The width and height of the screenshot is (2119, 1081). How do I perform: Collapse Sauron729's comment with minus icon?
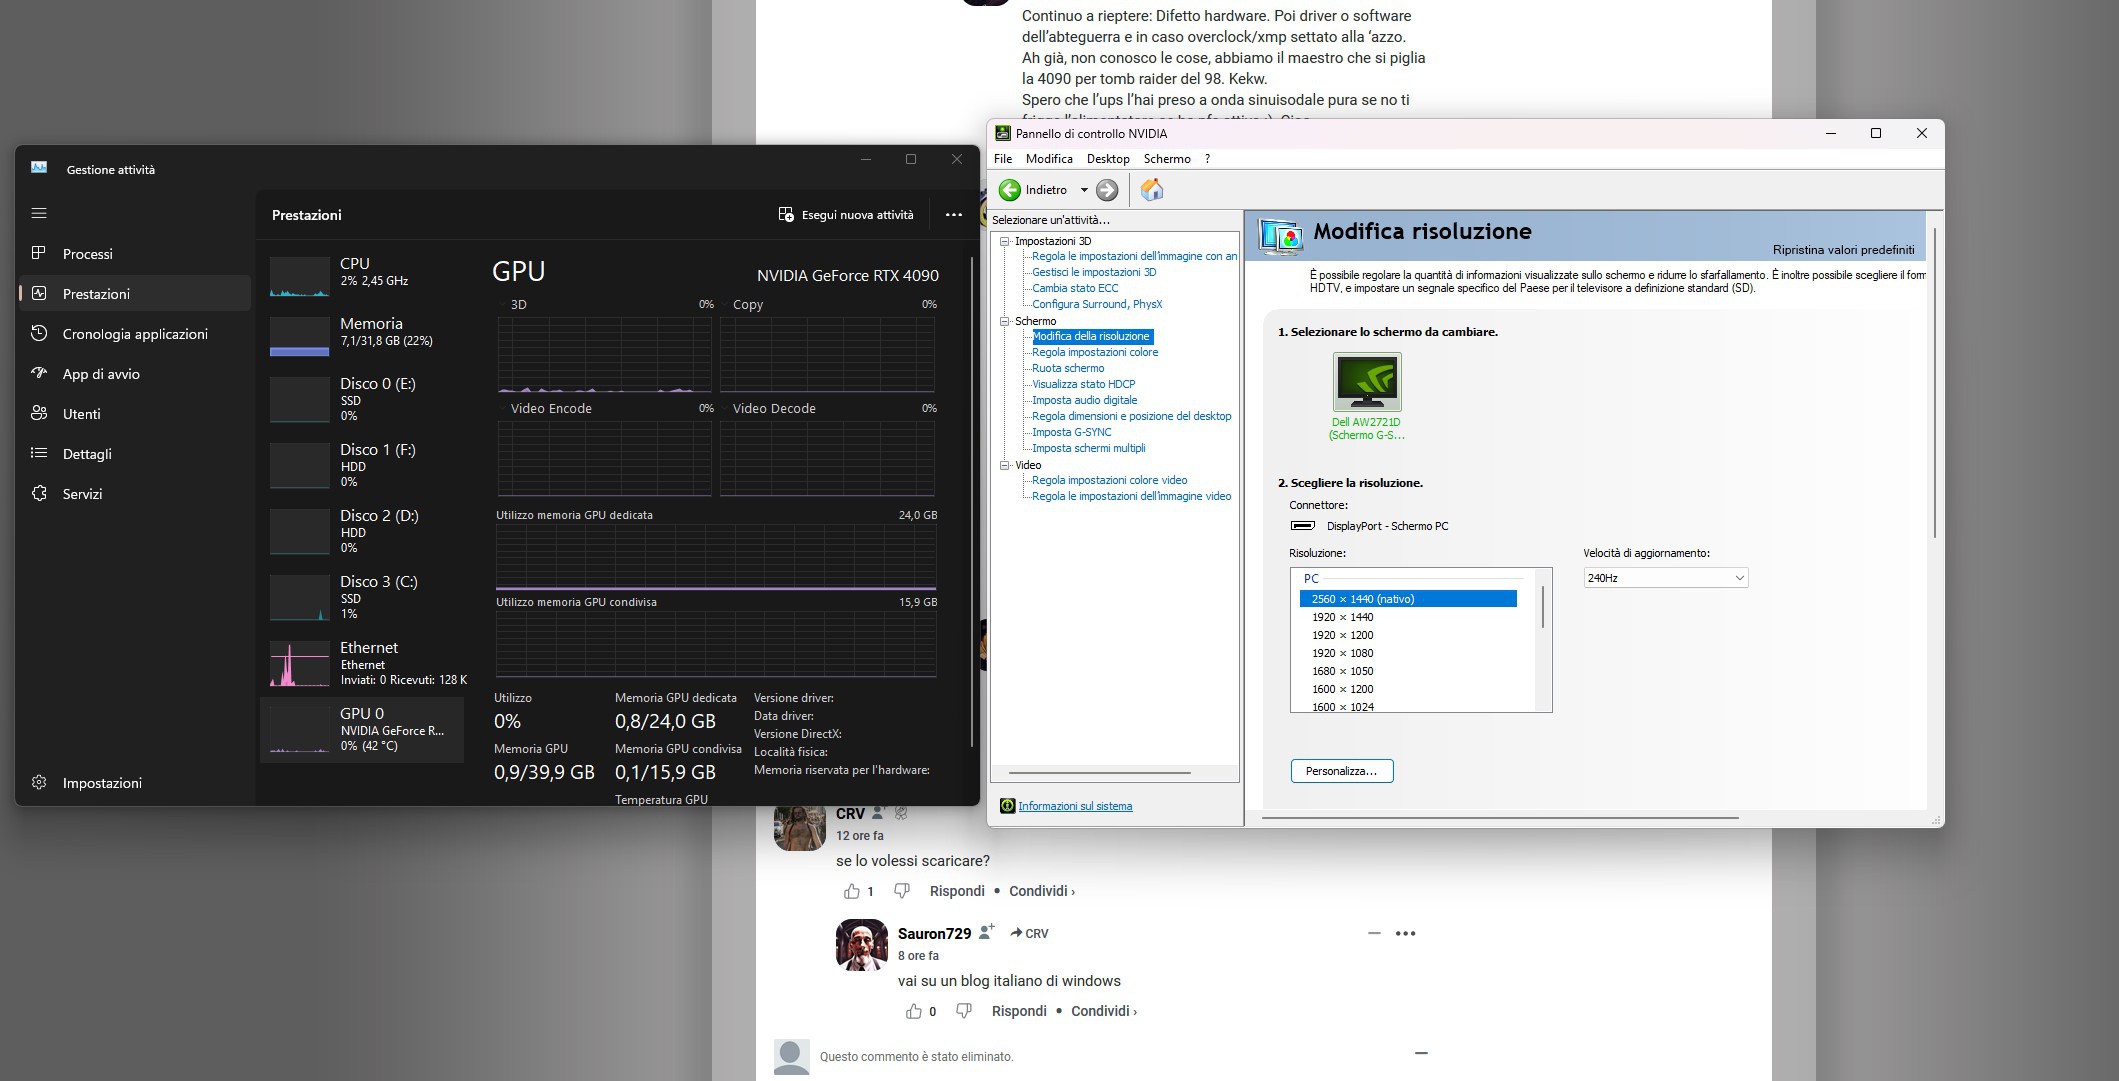(x=1374, y=933)
